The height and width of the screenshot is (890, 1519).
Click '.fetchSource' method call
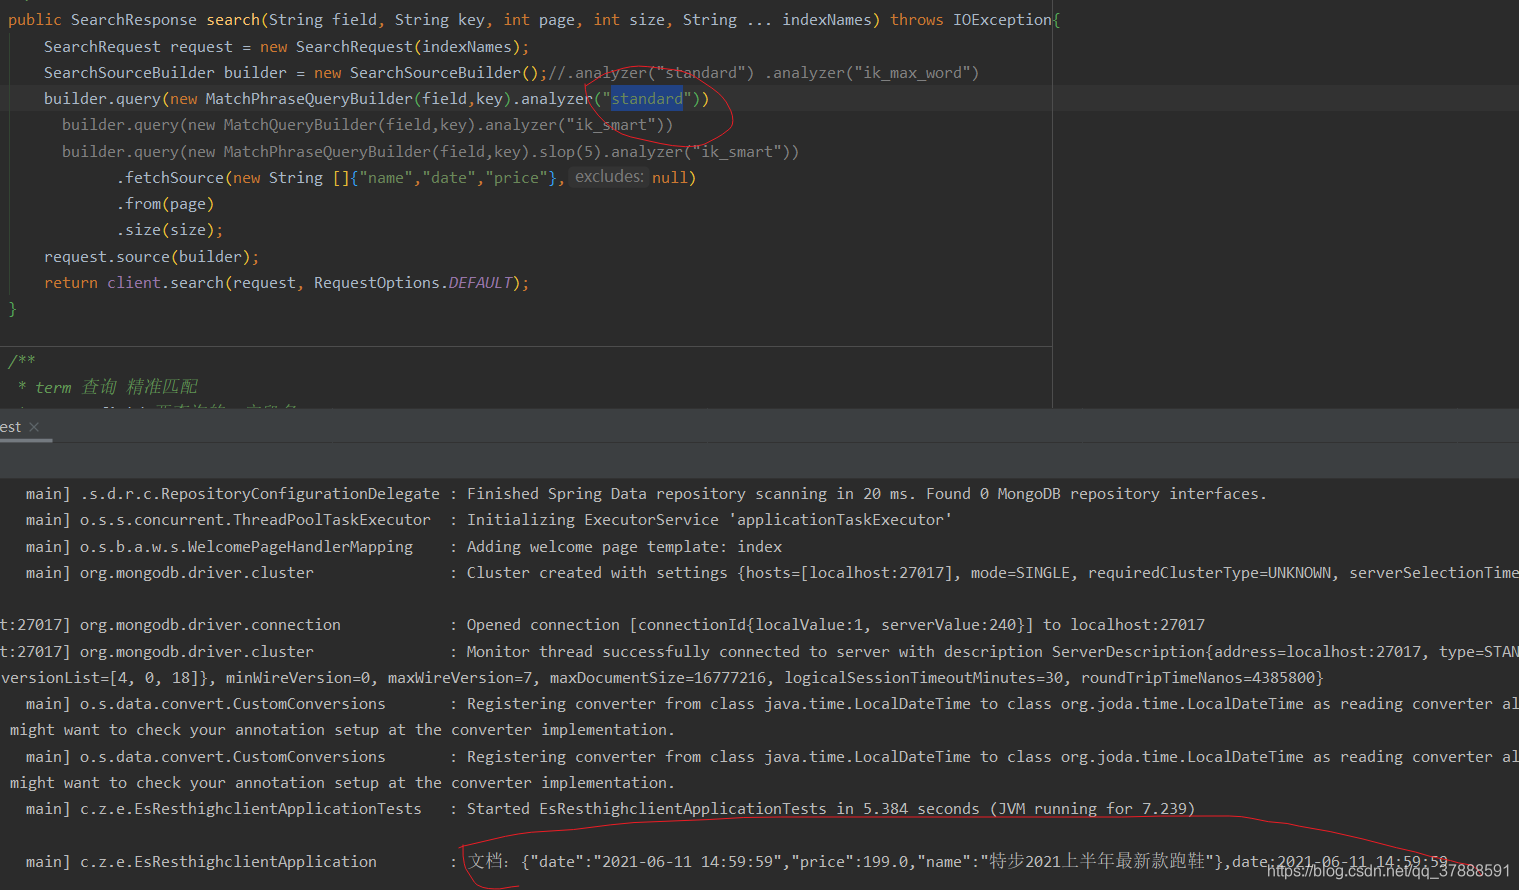(170, 178)
